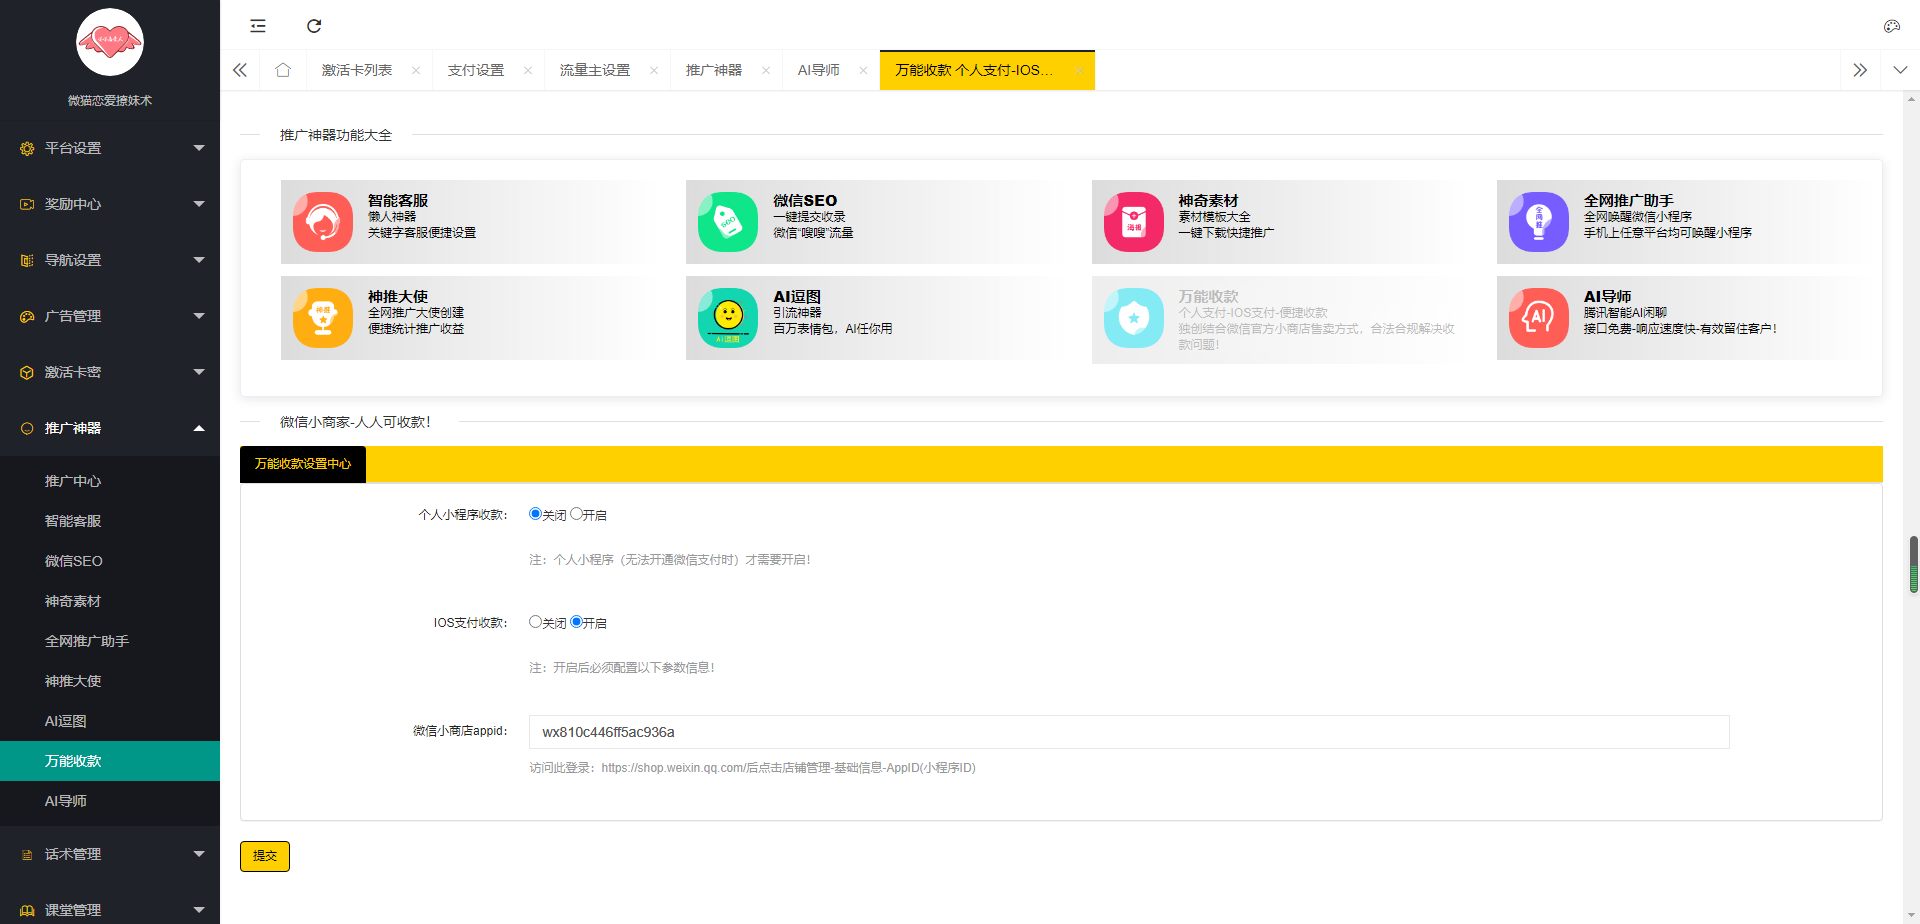Image resolution: width=1920 pixels, height=924 pixels.
Task: Select 万能收款 highlighted sidebar item
Action: 110,761
